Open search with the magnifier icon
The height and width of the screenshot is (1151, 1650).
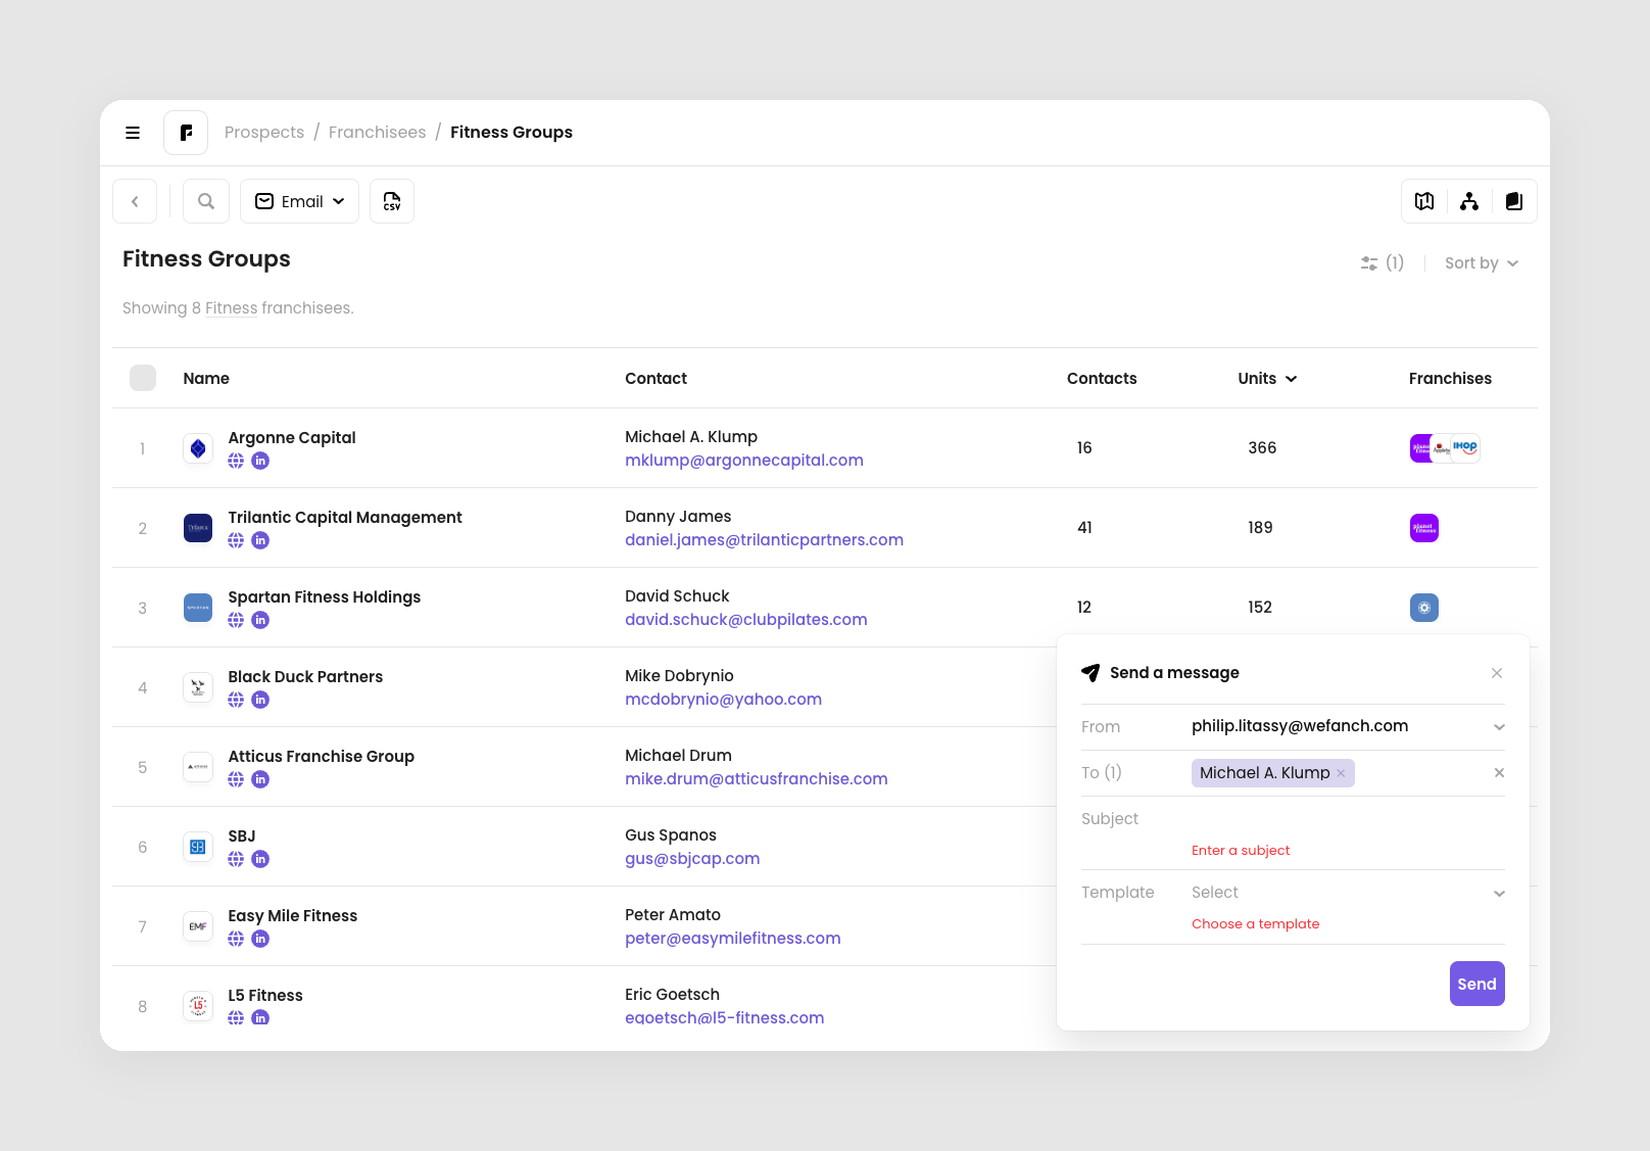pos(206,201)
